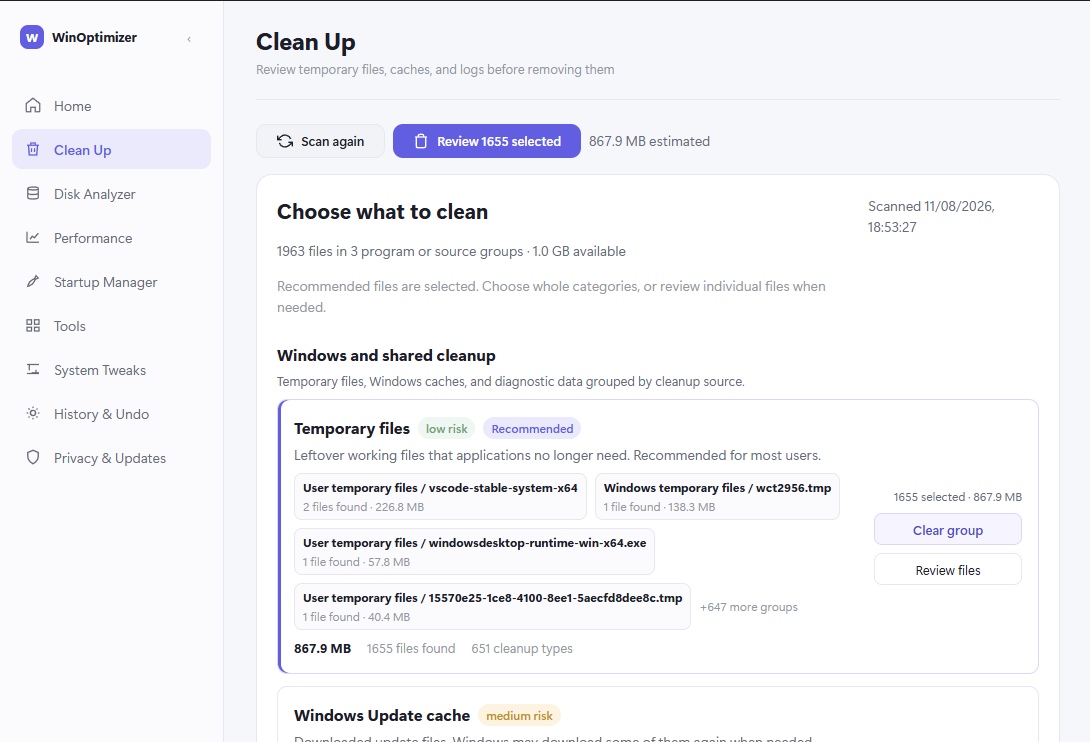Click the Privacy & Updates shield icon
Screen dimensions: 1090x742
(33, 458)
